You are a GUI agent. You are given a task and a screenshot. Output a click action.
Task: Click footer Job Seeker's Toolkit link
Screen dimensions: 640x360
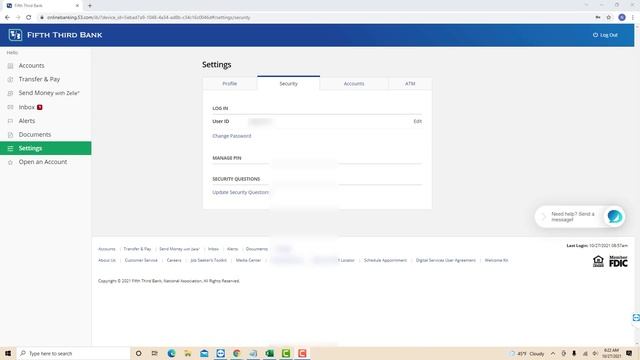pos(209,260)
